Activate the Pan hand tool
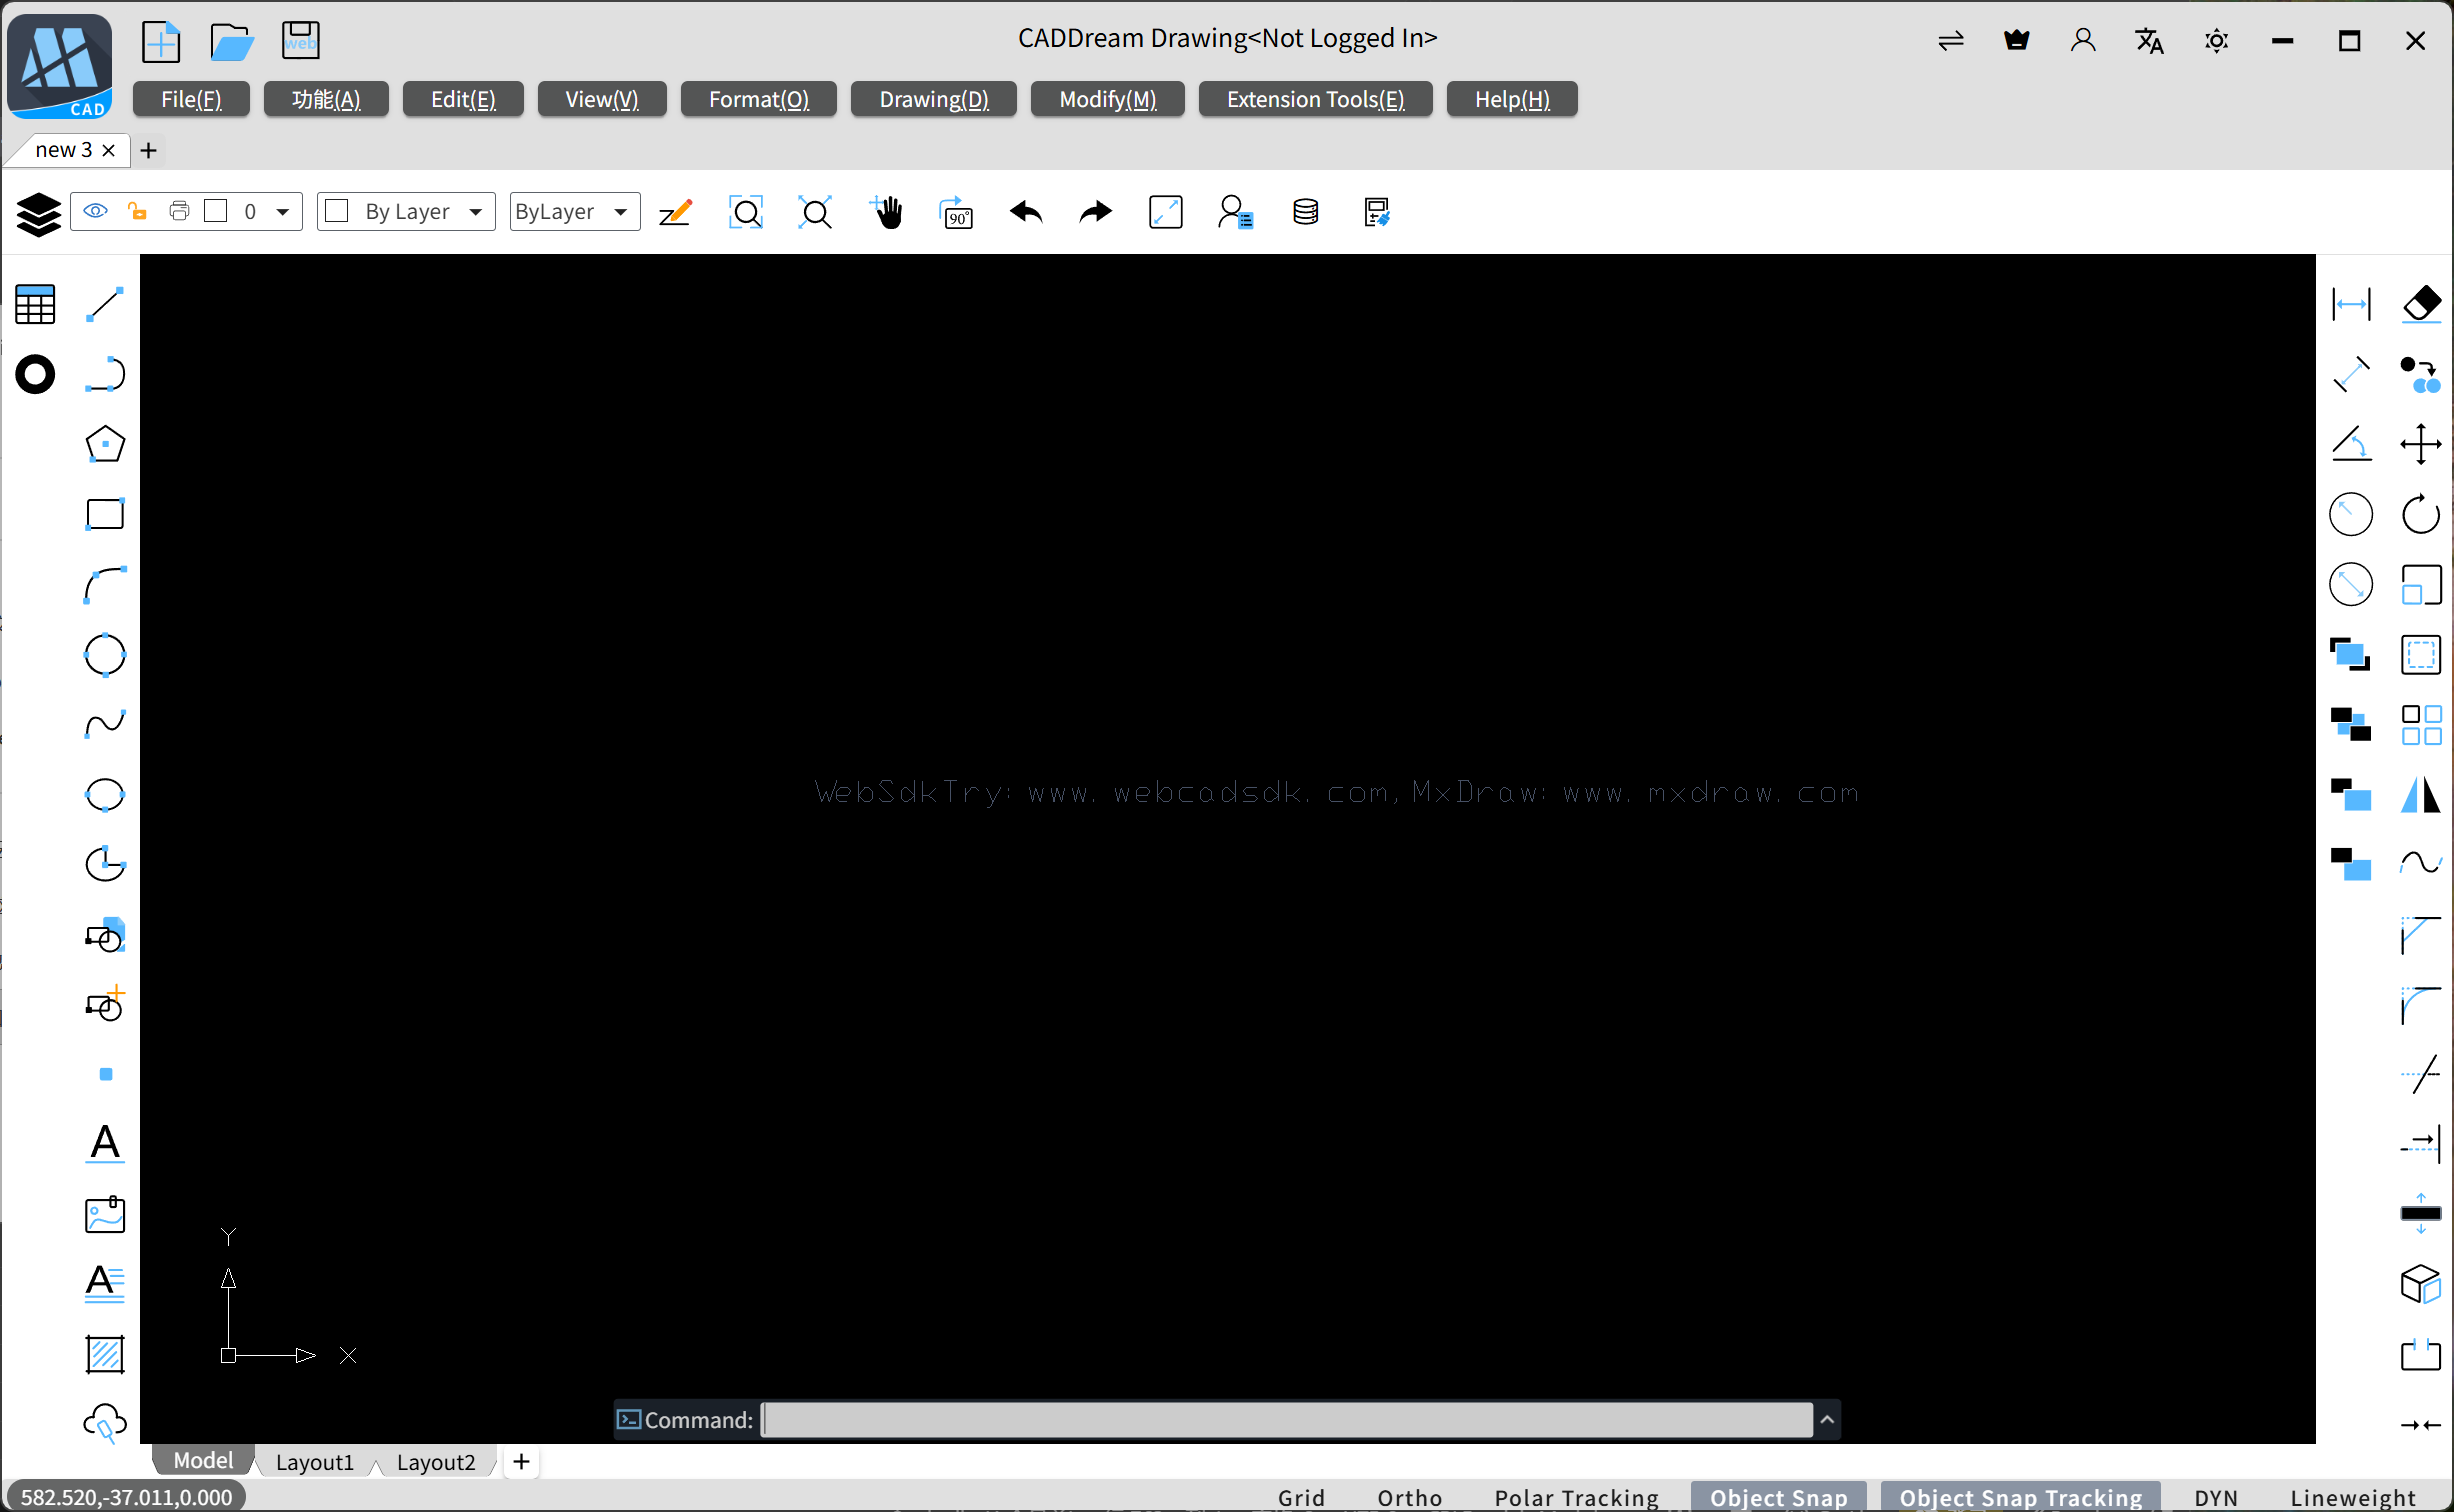The width and height of the screenshot is (2454, 1512). coord(887,212)
